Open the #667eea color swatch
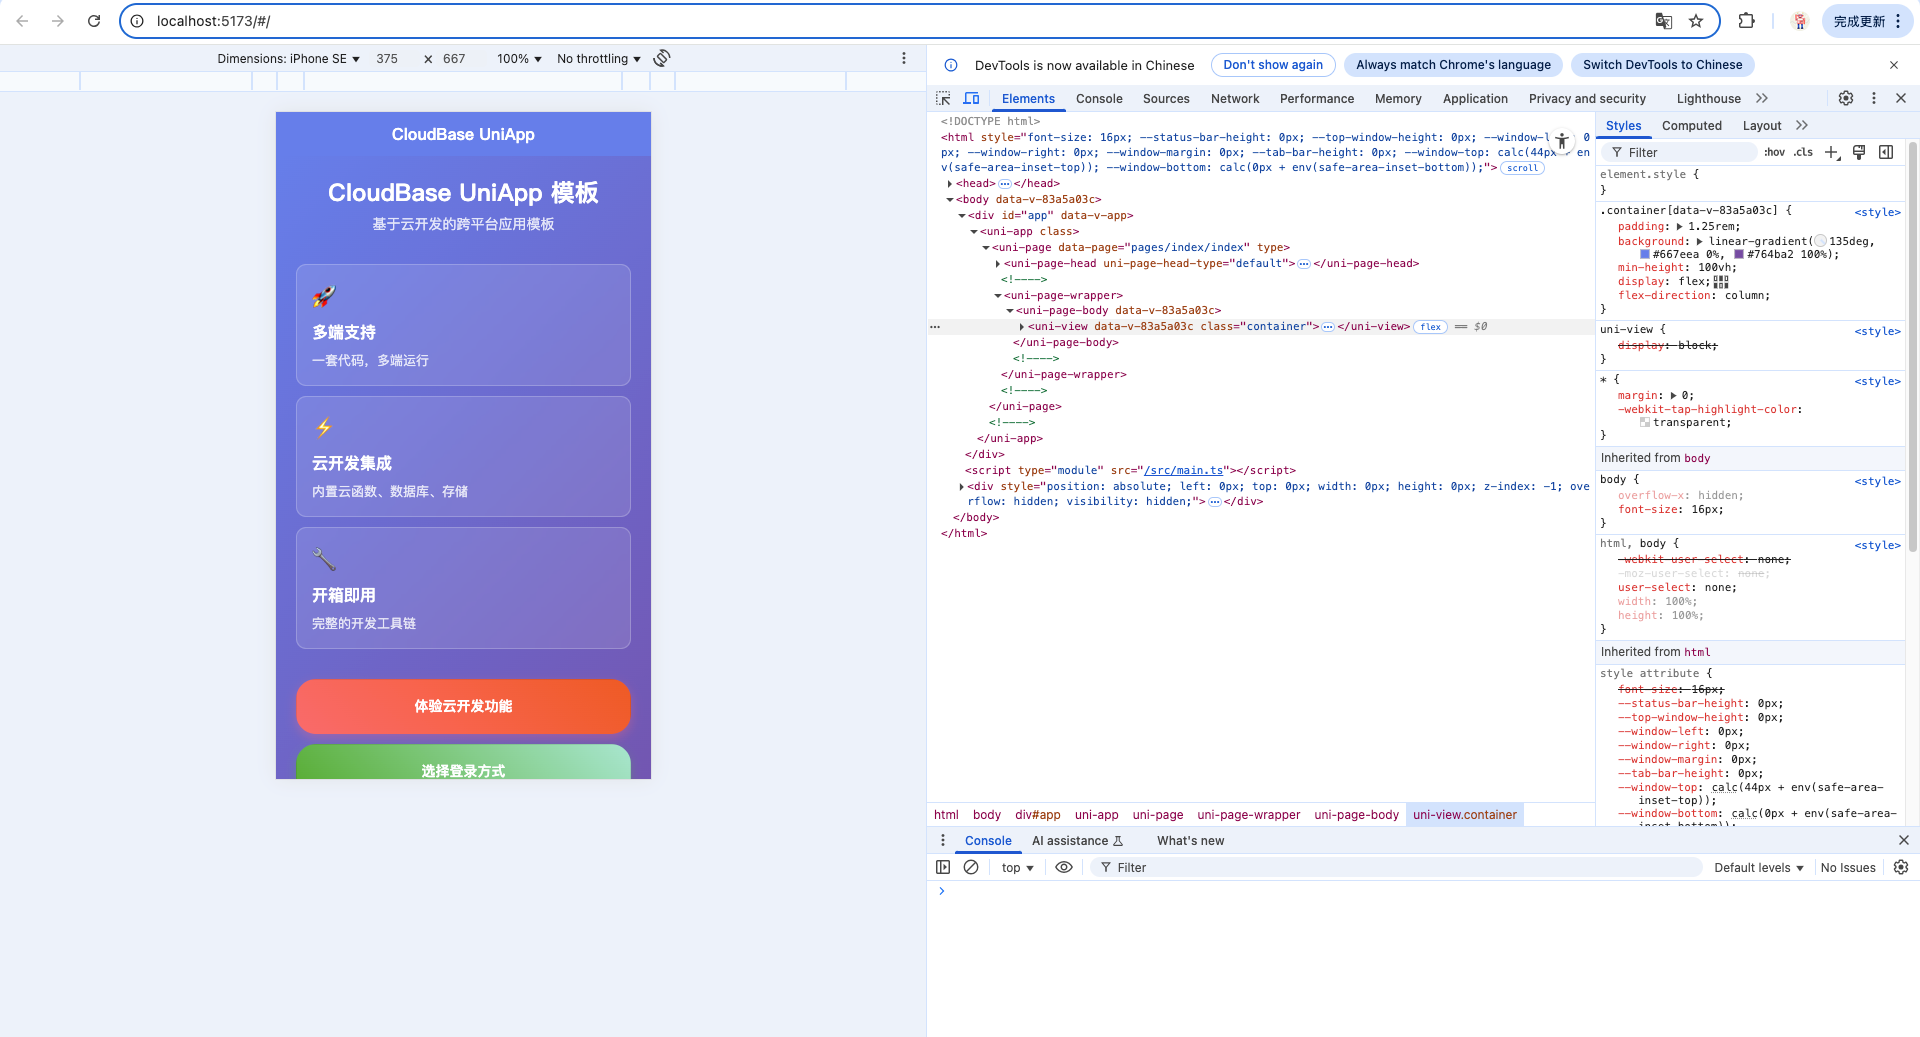 click(x=1645, y=254)
